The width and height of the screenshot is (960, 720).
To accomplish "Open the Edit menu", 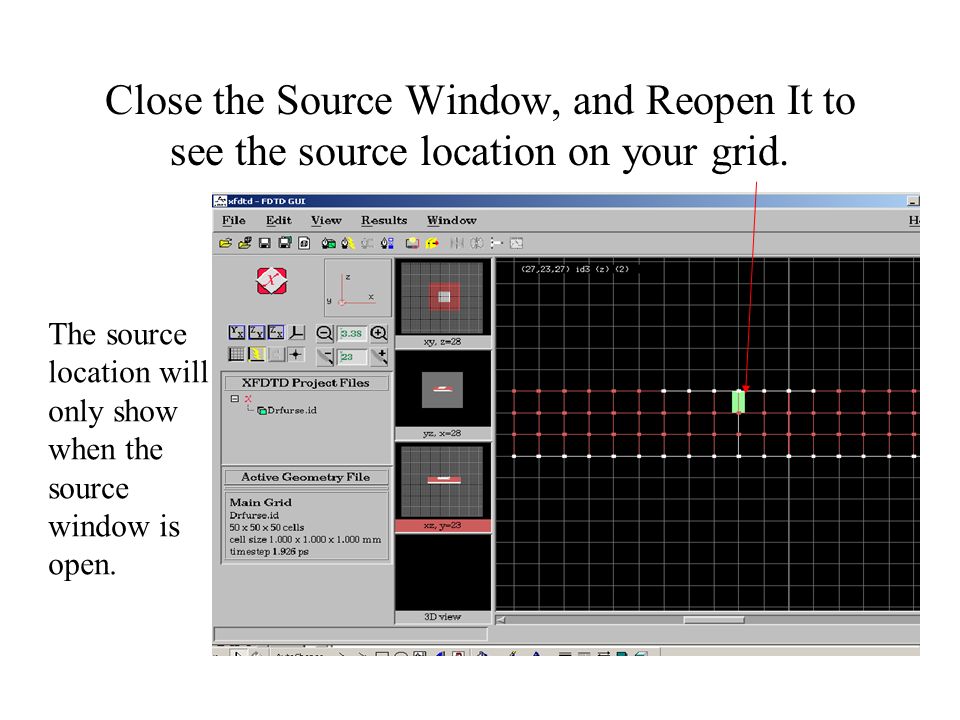I will [x=279, y=220].
